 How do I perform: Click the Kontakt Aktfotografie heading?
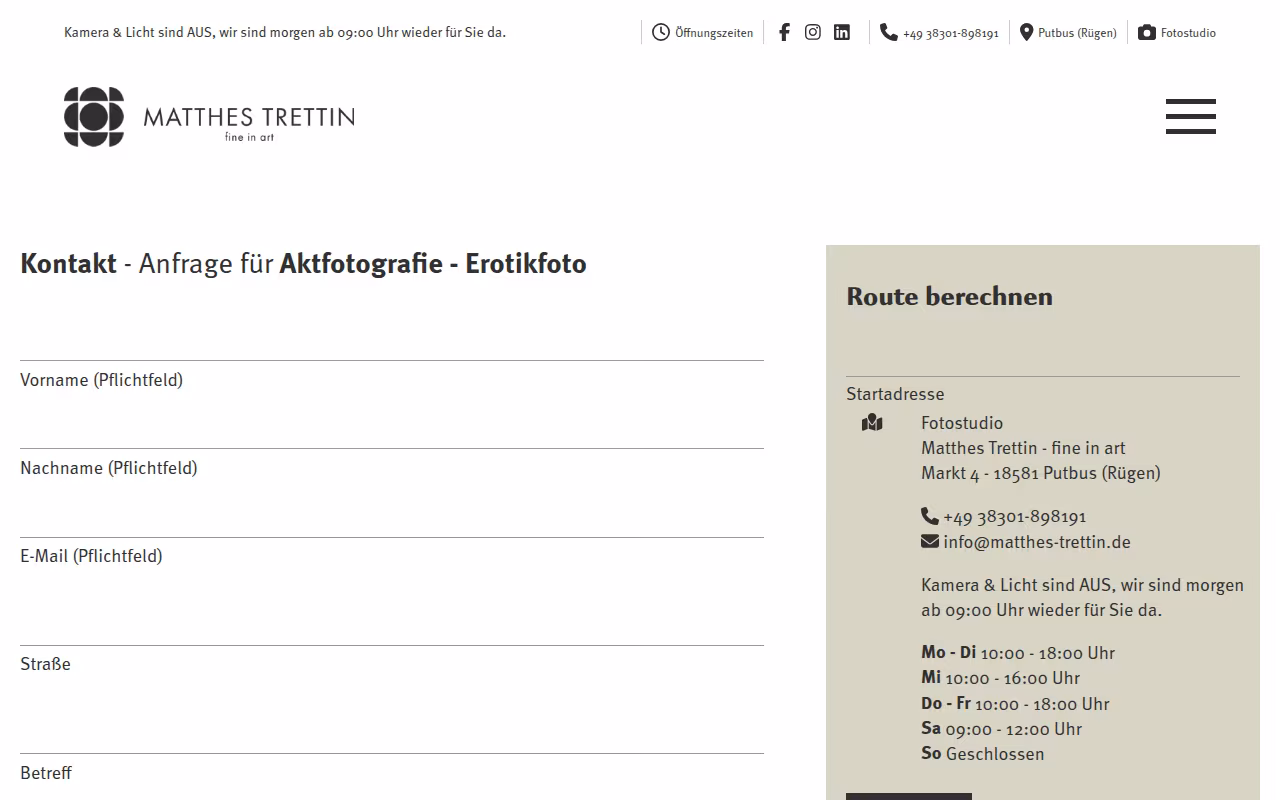pyautogui.click(x=303, y=264)
